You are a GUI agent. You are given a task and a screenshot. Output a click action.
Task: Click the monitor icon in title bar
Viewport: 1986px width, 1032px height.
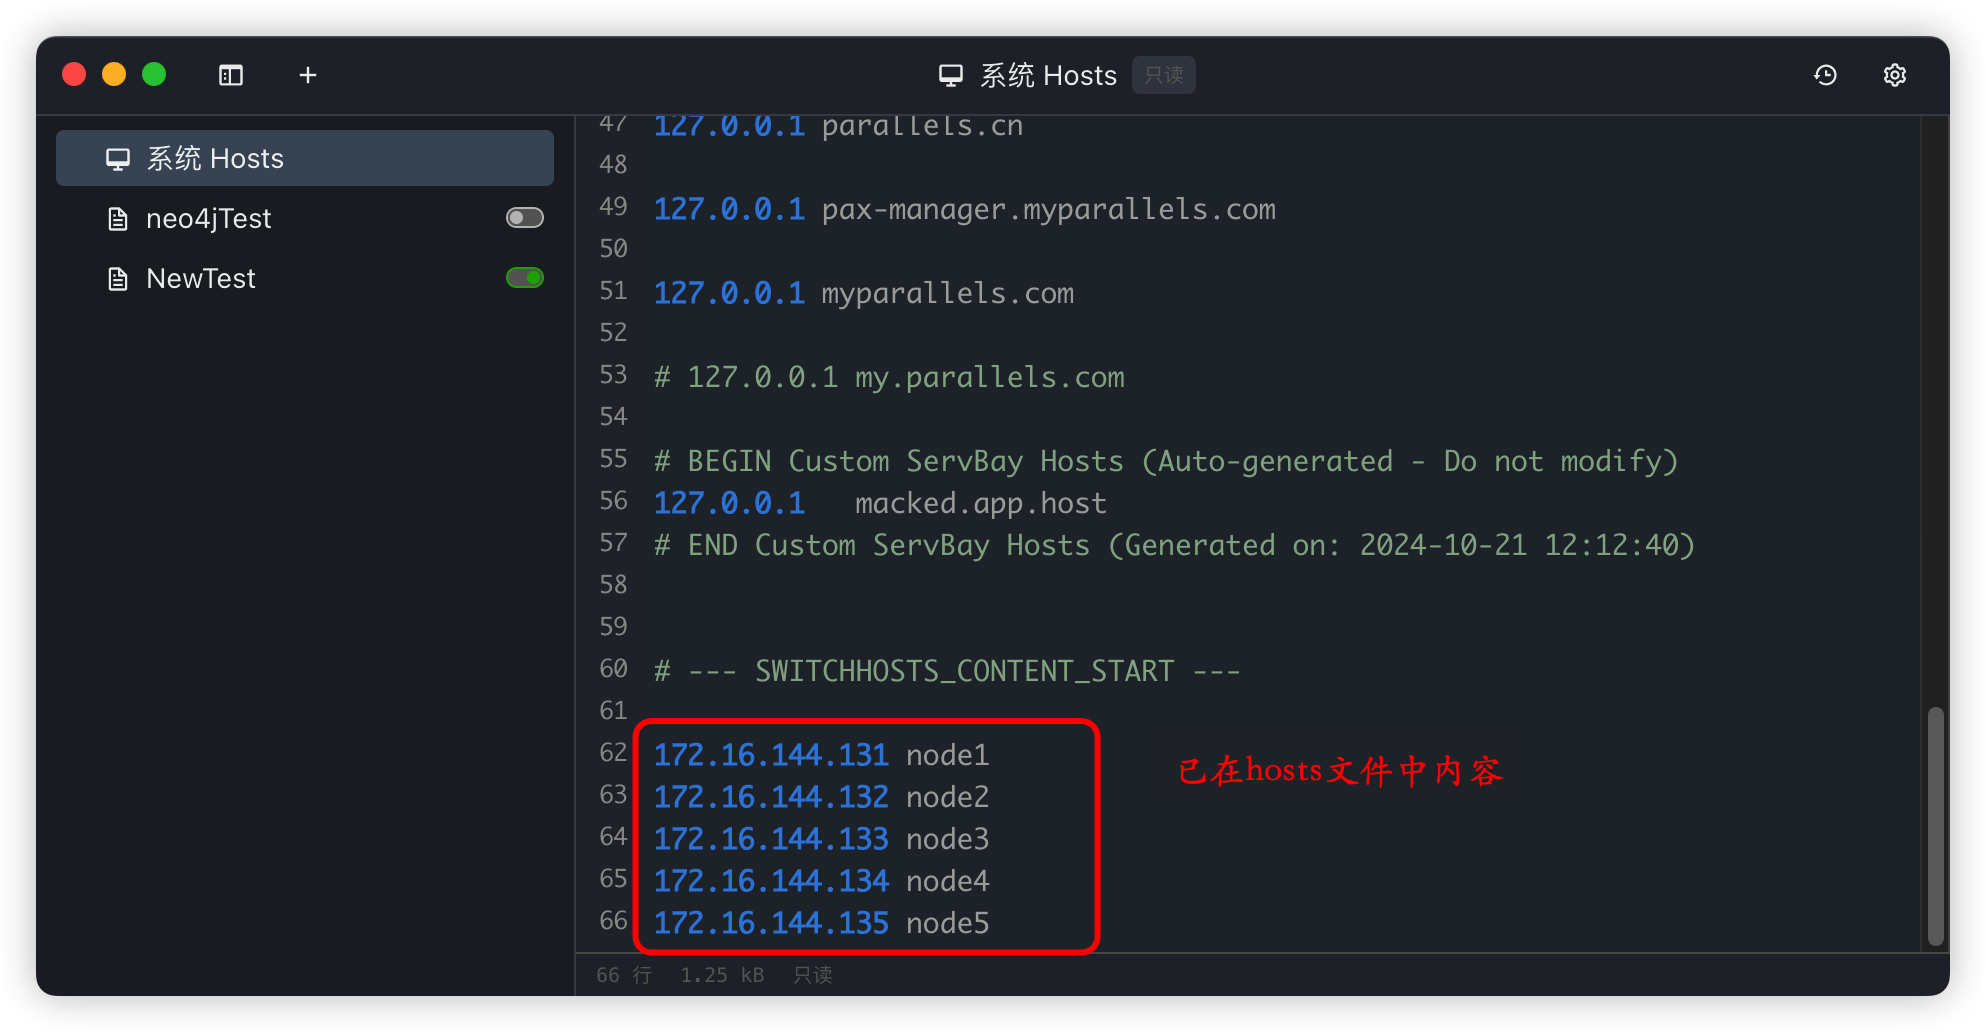point(950,75)
